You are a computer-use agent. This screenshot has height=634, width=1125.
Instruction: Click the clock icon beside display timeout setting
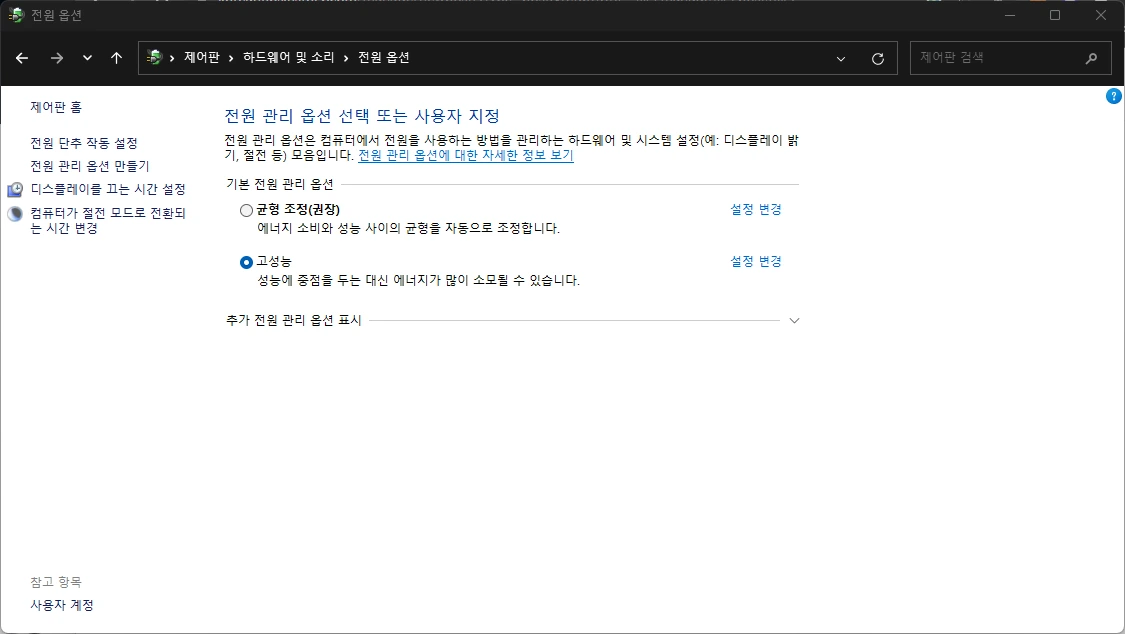(14, 187)
